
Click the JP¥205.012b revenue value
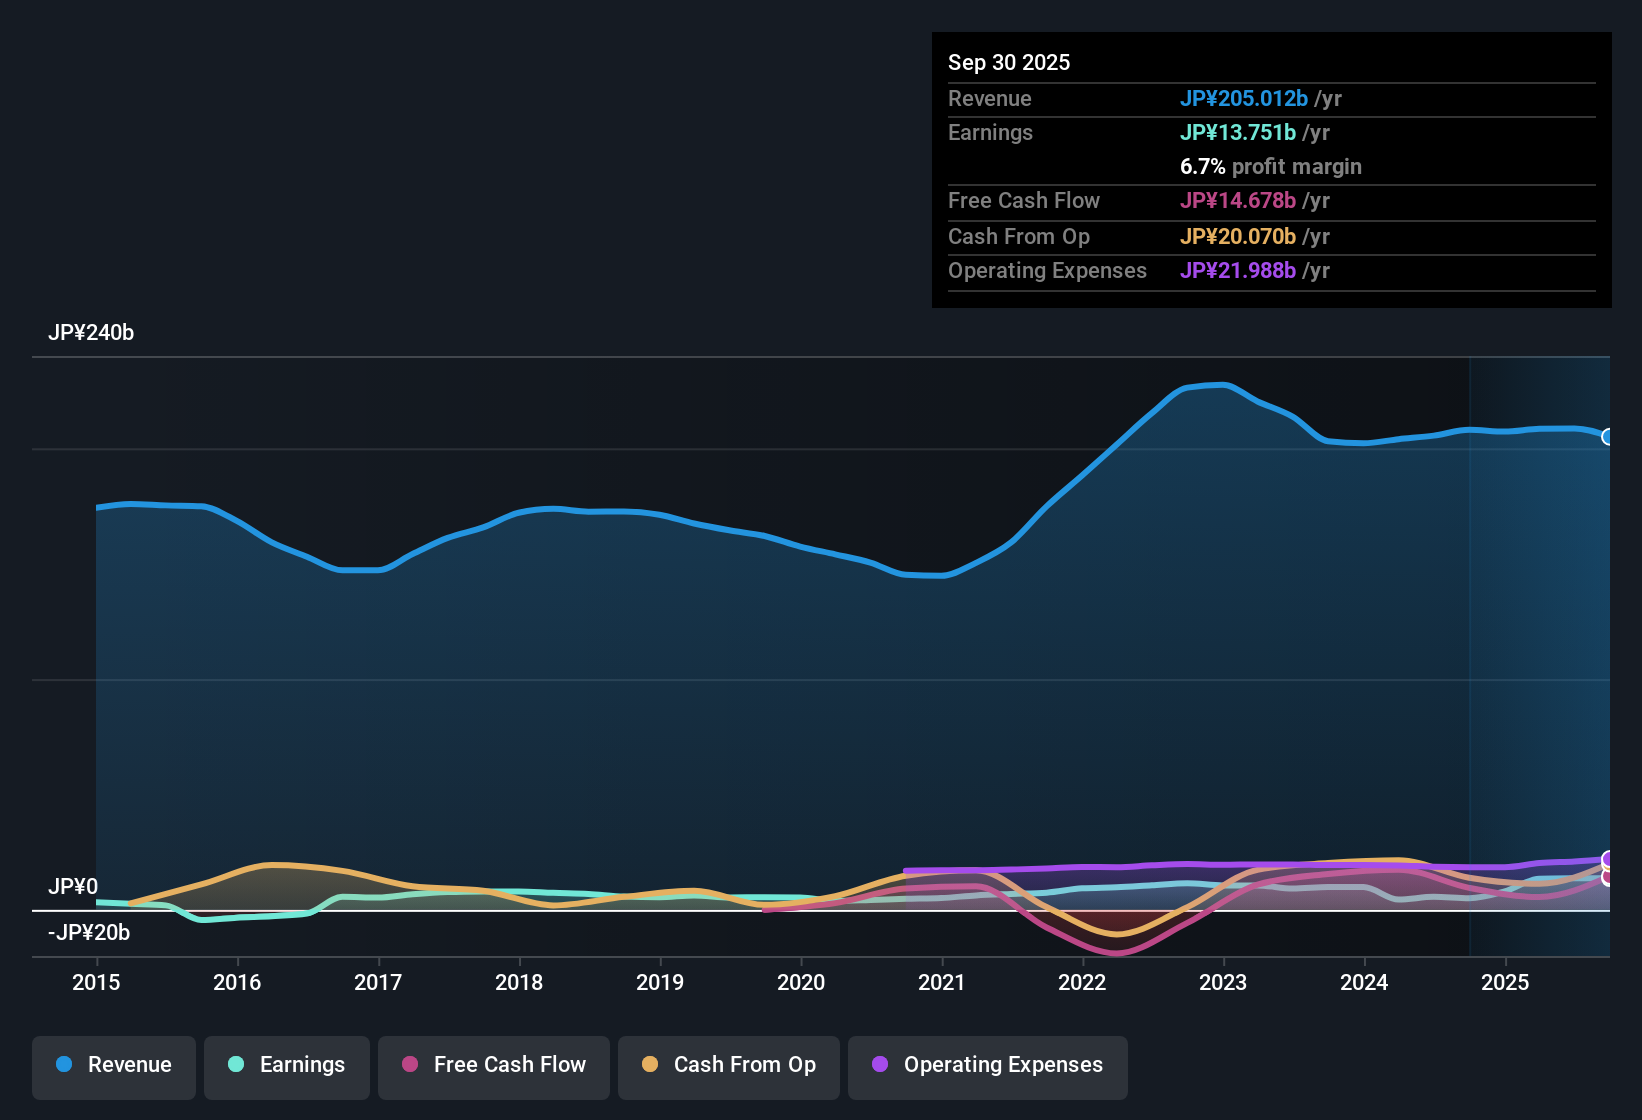coord(1246,99)
